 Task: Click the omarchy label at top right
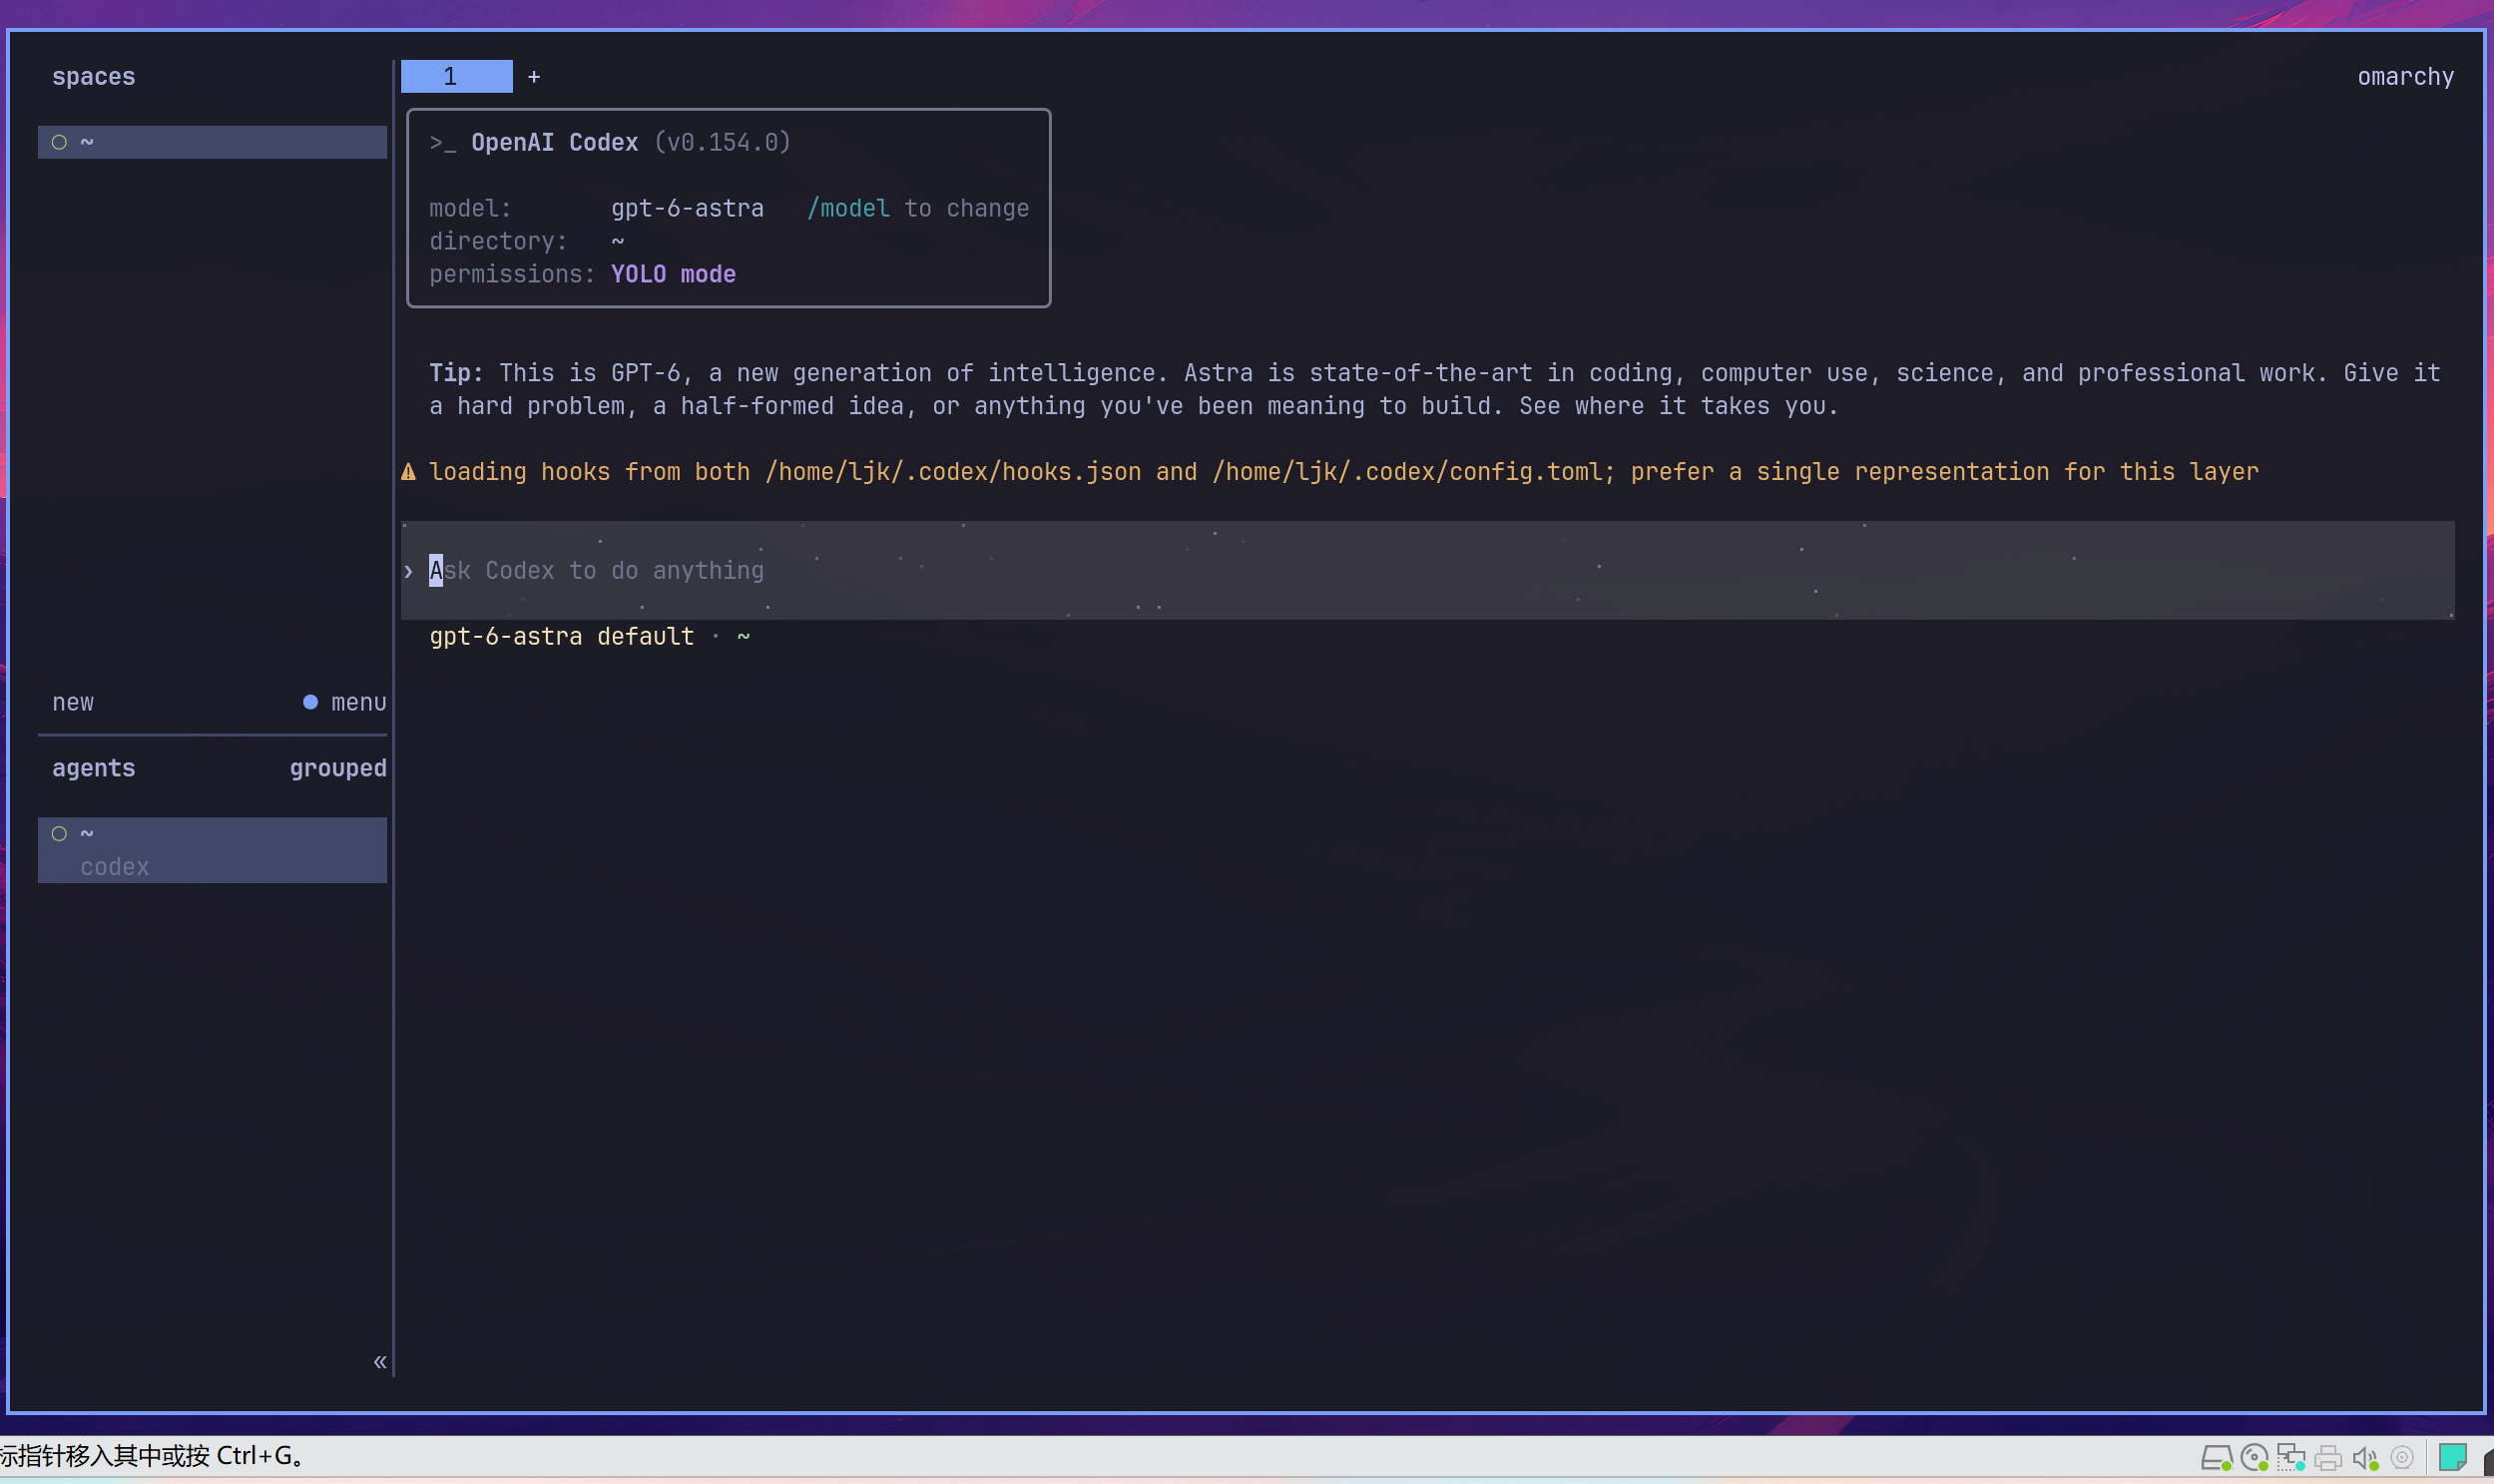pos(2406,77)
